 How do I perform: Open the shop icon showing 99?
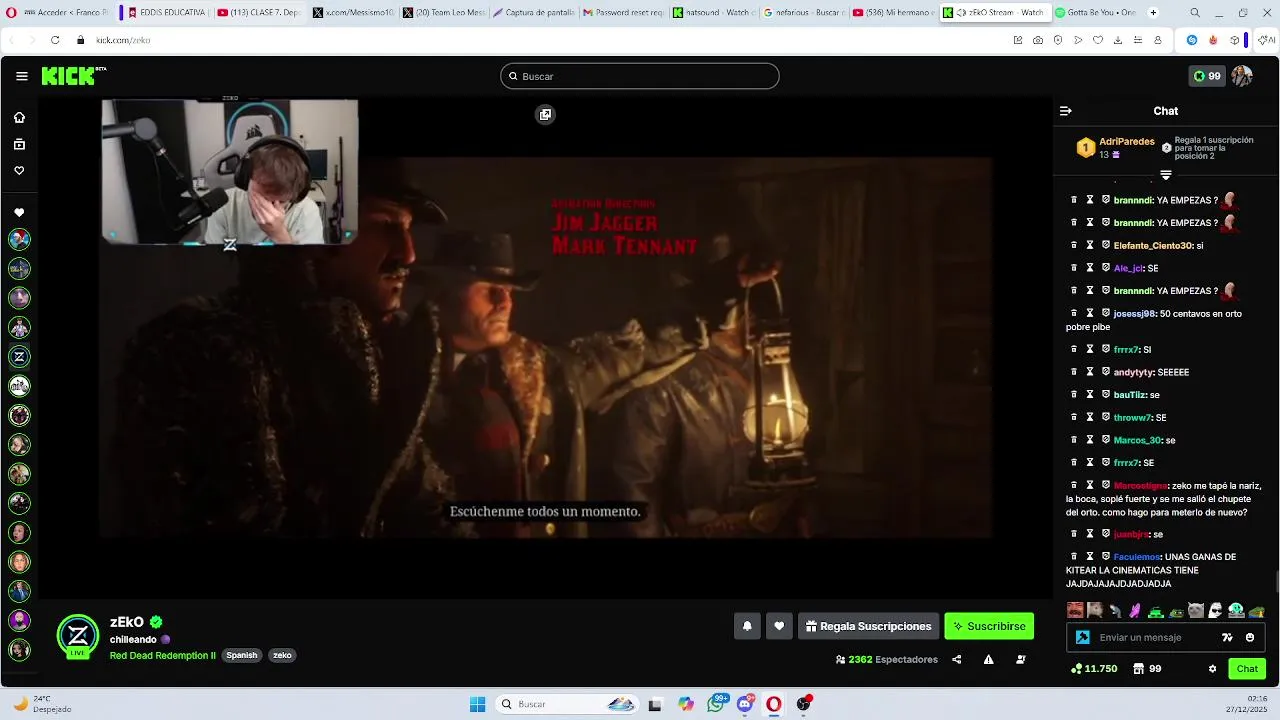[1146, 669]
